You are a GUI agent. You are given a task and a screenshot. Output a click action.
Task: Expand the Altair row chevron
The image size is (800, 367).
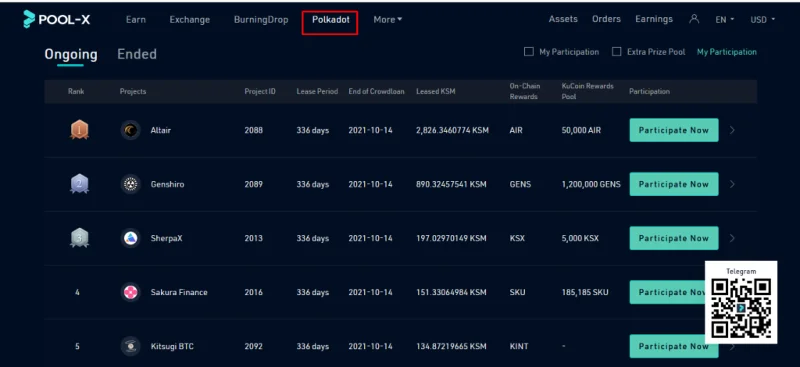733,130
